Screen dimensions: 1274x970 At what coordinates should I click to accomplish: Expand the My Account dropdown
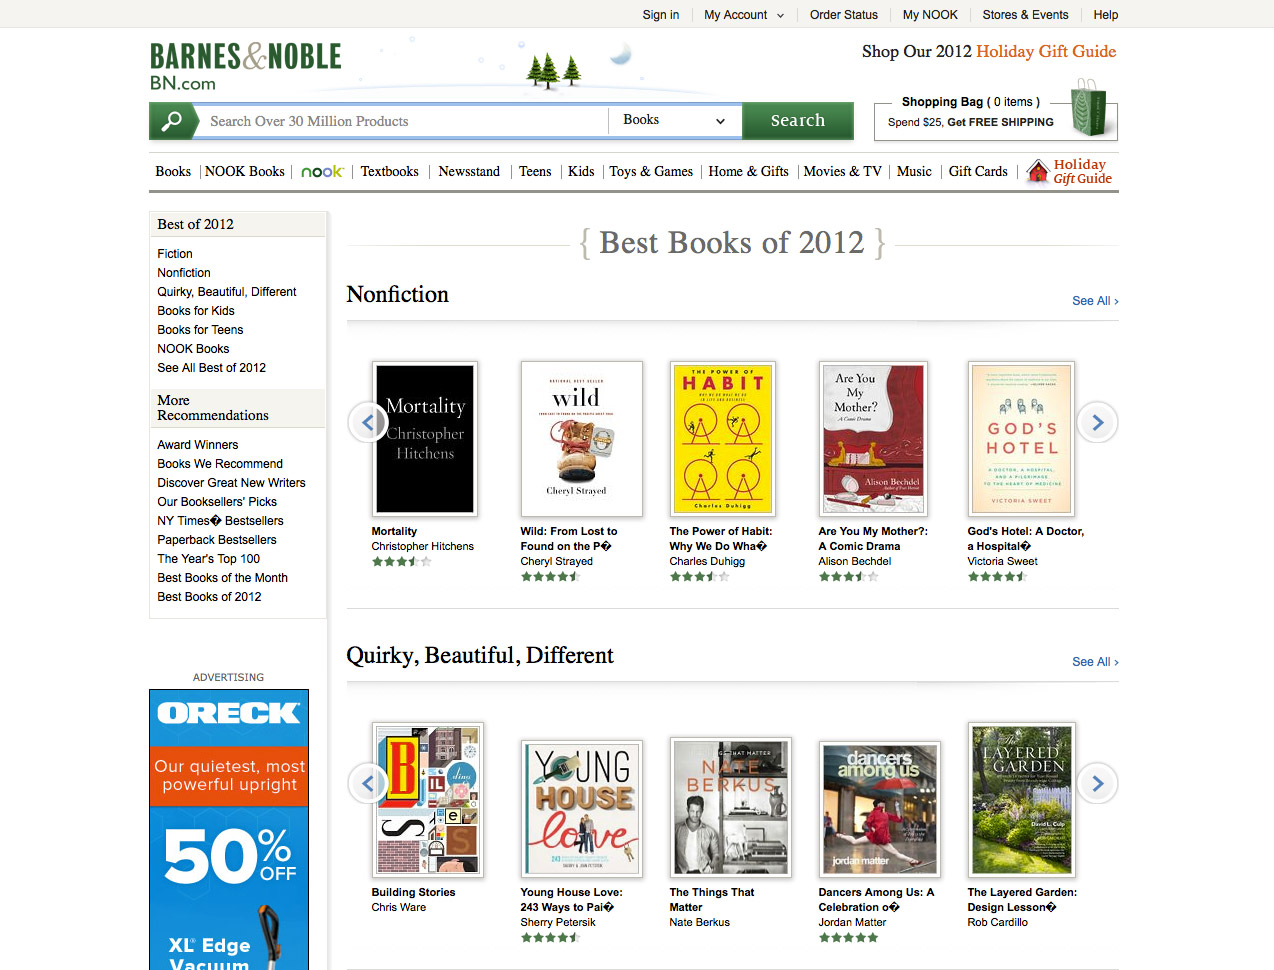pos(744,15)
